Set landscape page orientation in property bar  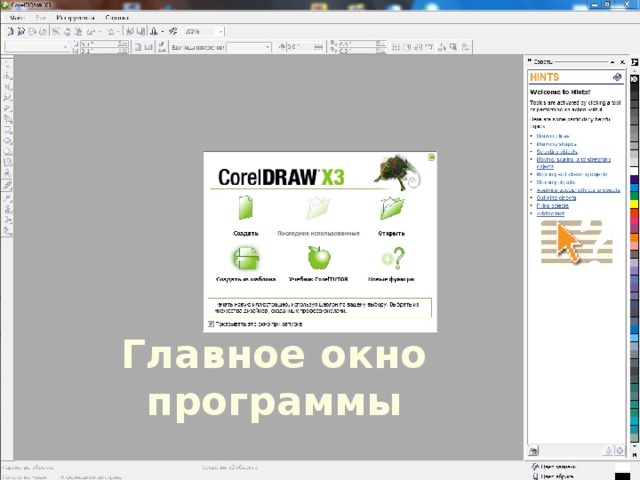click(x=149, y=47)
